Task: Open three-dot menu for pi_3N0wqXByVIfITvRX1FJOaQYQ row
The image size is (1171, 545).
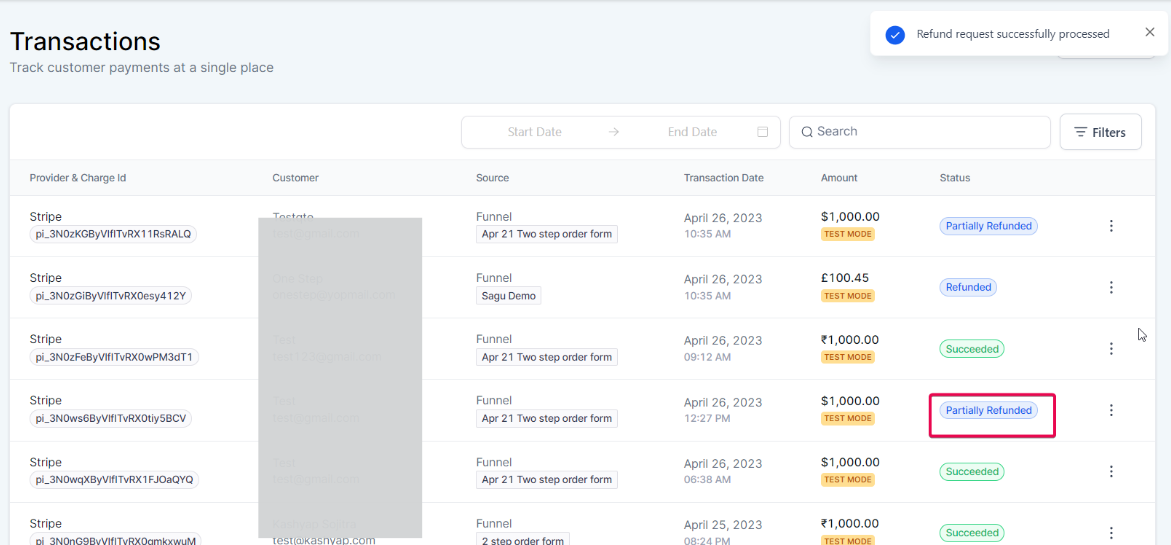Action: tap(1111, 472)
